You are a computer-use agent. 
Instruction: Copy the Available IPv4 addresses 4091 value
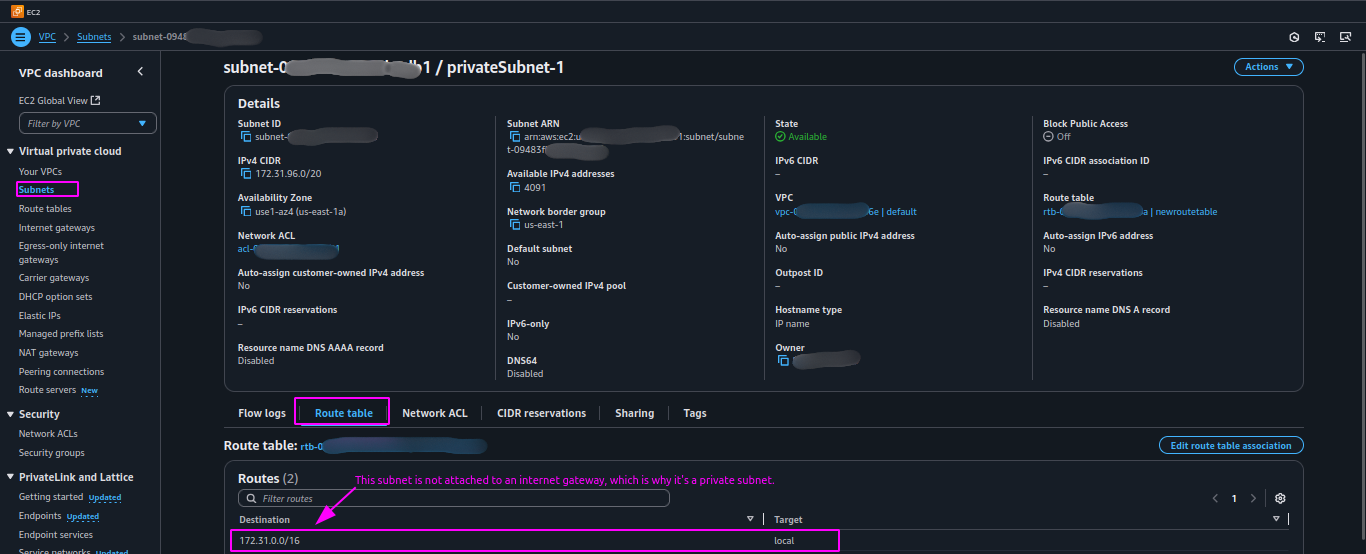pyautogui.click(x=515, y=186)
